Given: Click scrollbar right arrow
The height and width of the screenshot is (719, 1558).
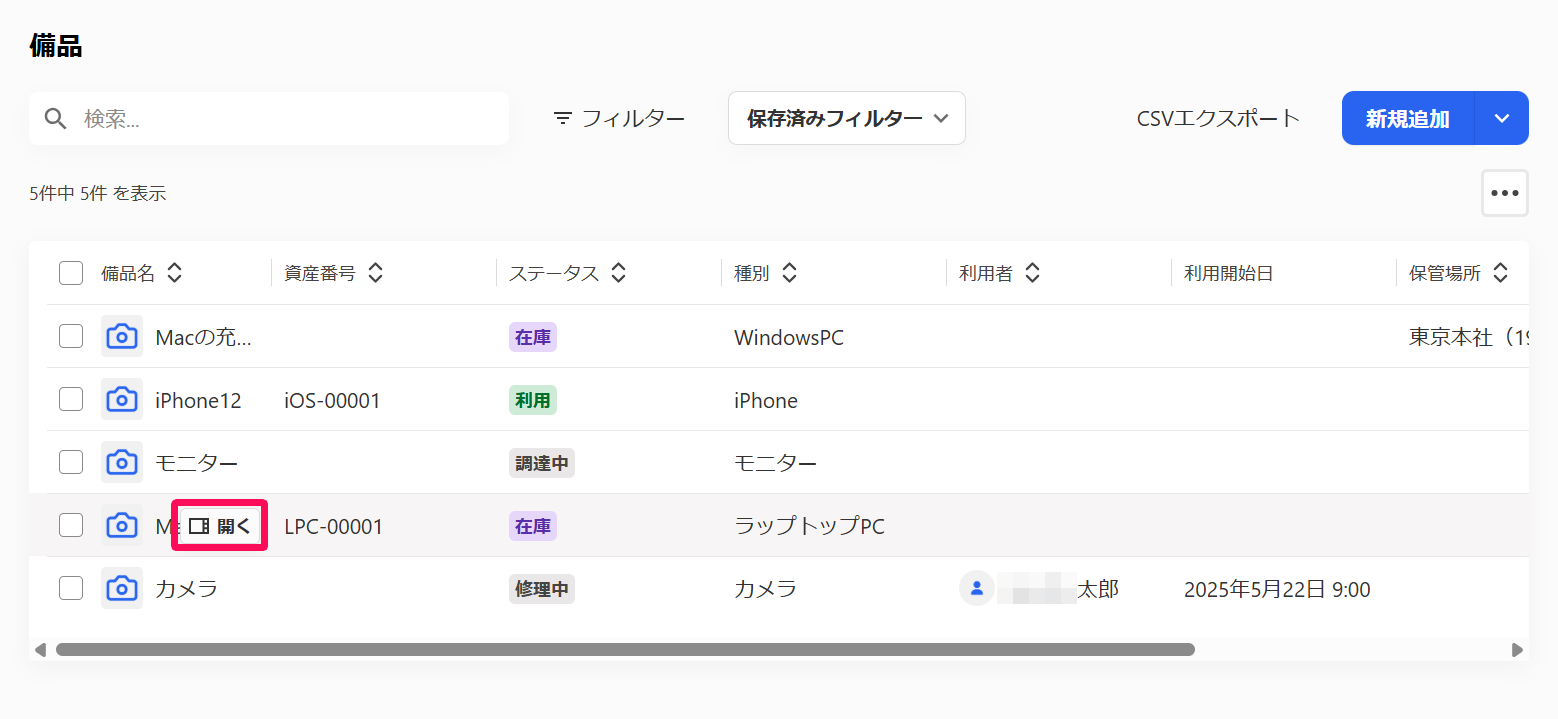Looking at the screenshot, I should pos(1517,650).
